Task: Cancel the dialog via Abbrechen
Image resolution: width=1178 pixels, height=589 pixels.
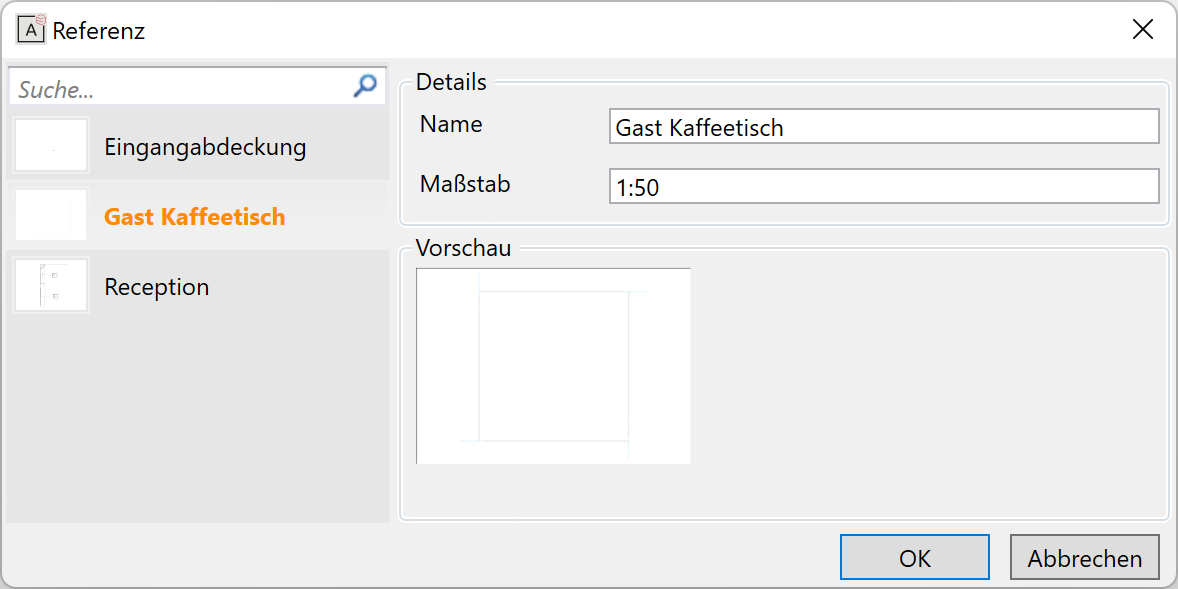Action: click(1084, 556)
